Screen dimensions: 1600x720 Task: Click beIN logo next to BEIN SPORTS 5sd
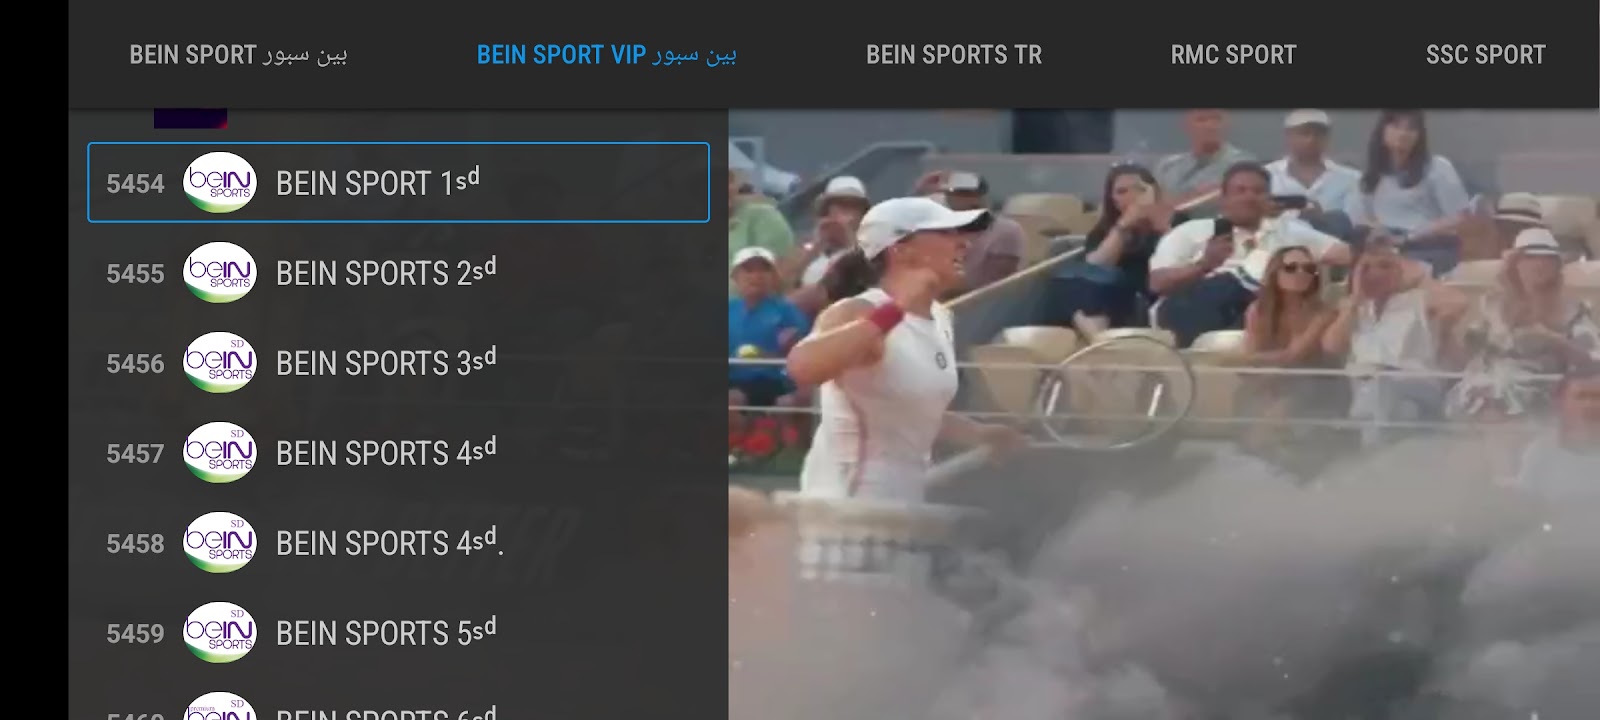(x=220, y=632)
